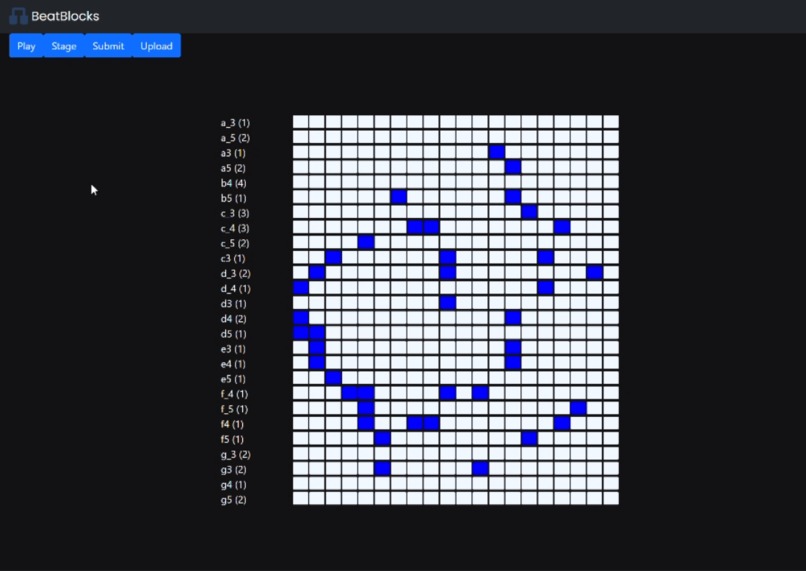Select the f_5 (1) row label
The height and width of the screenshot is (571, 806).
(234, 409)
